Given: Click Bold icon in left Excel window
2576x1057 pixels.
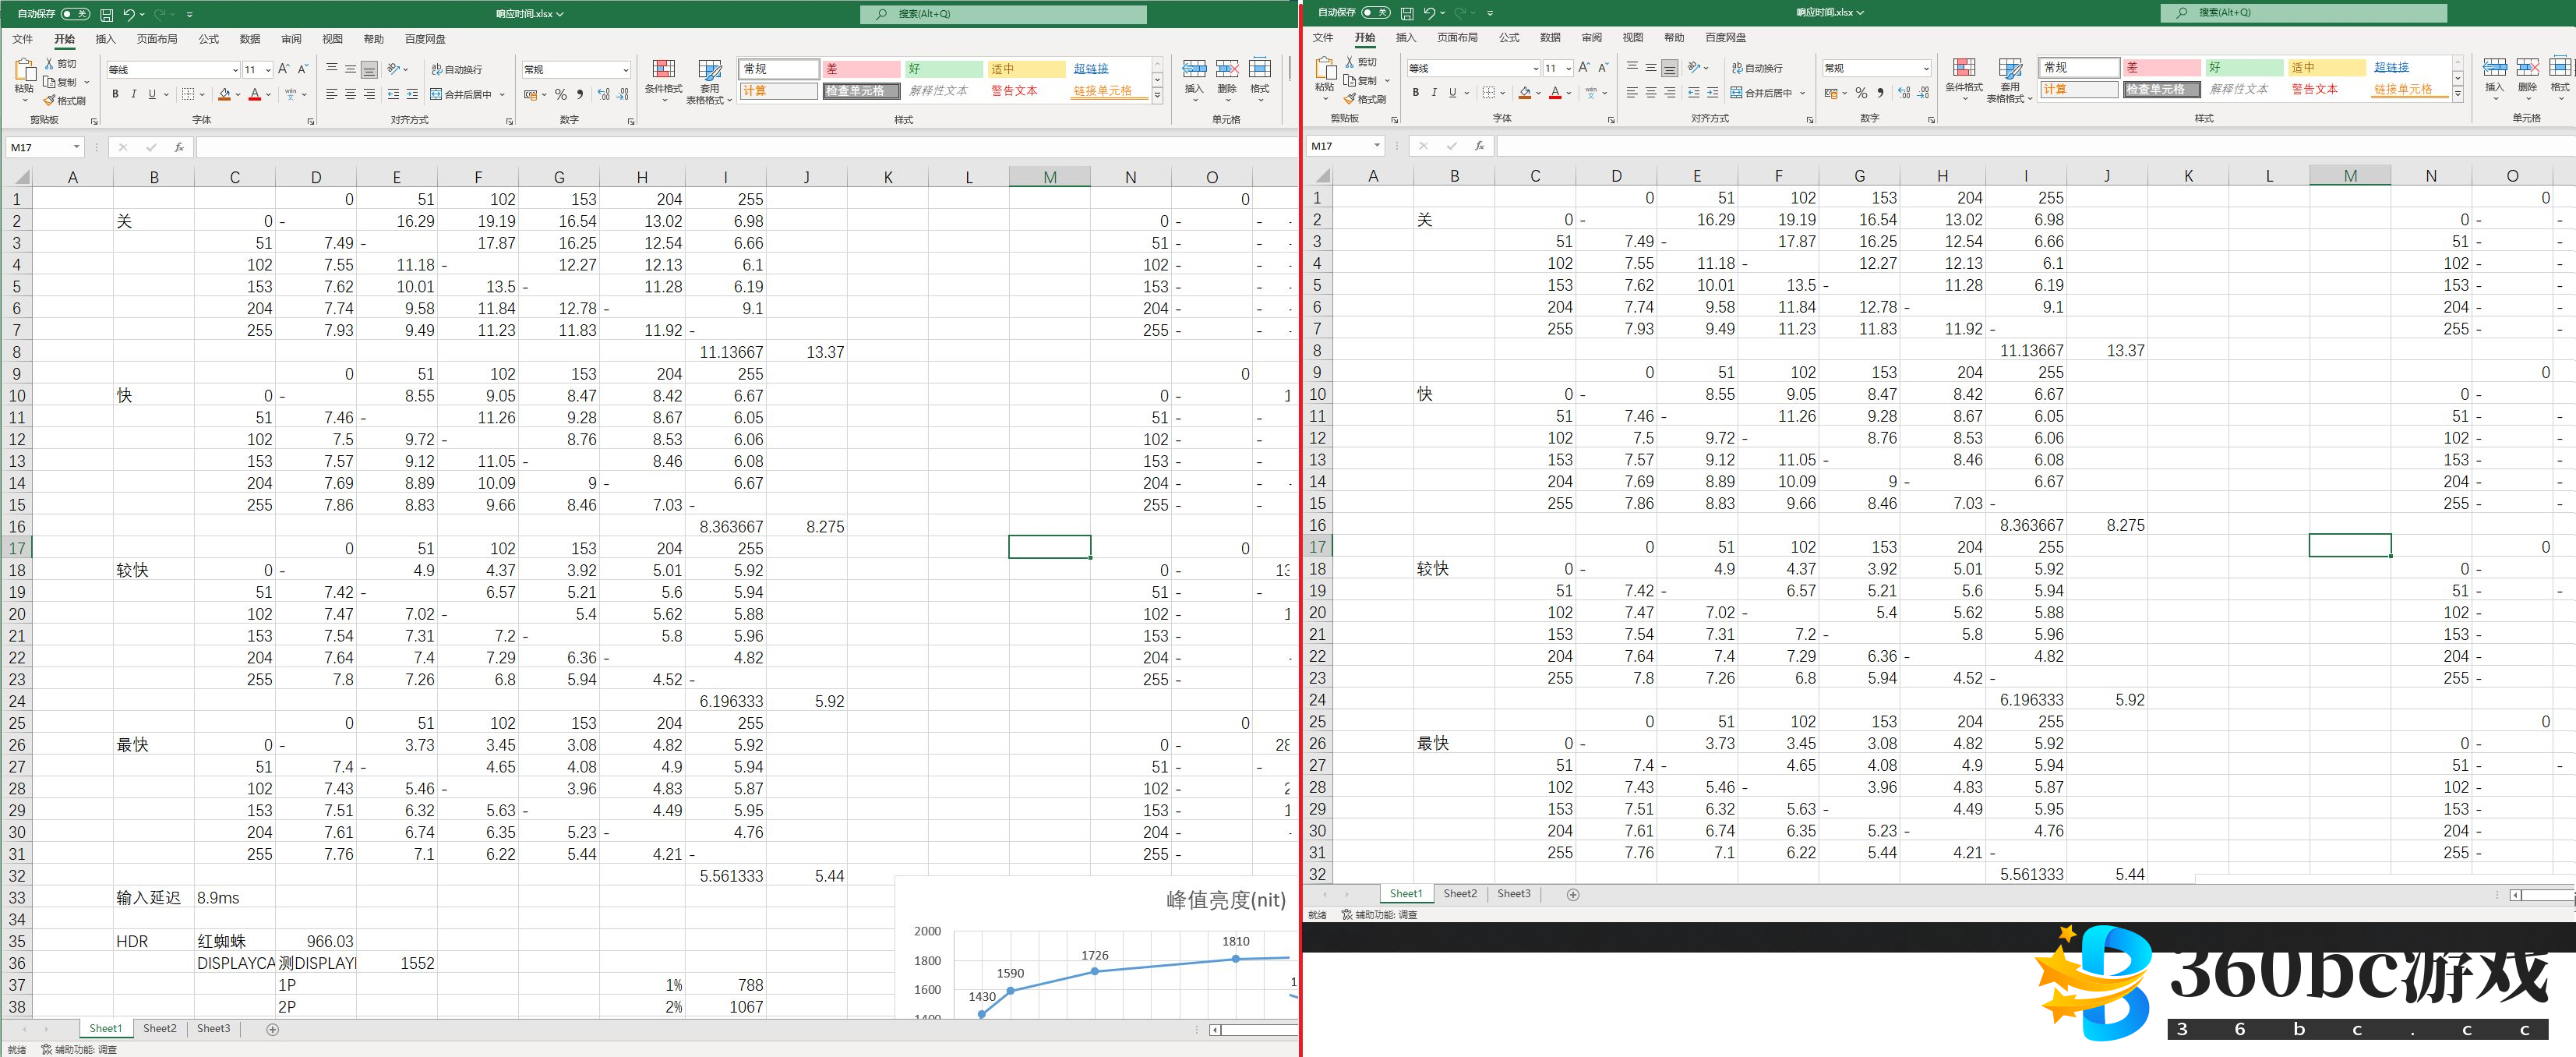Looking at the screenshot, I should click(x=115, y=94).
